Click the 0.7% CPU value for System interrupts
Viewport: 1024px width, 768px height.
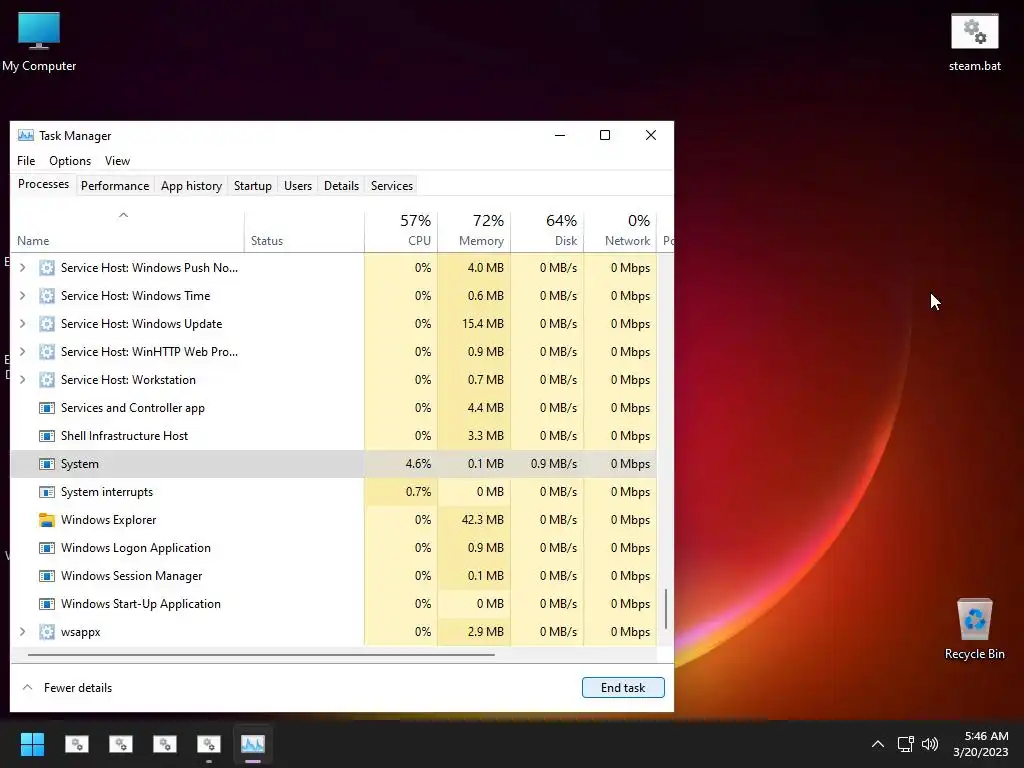click(418, 492)
